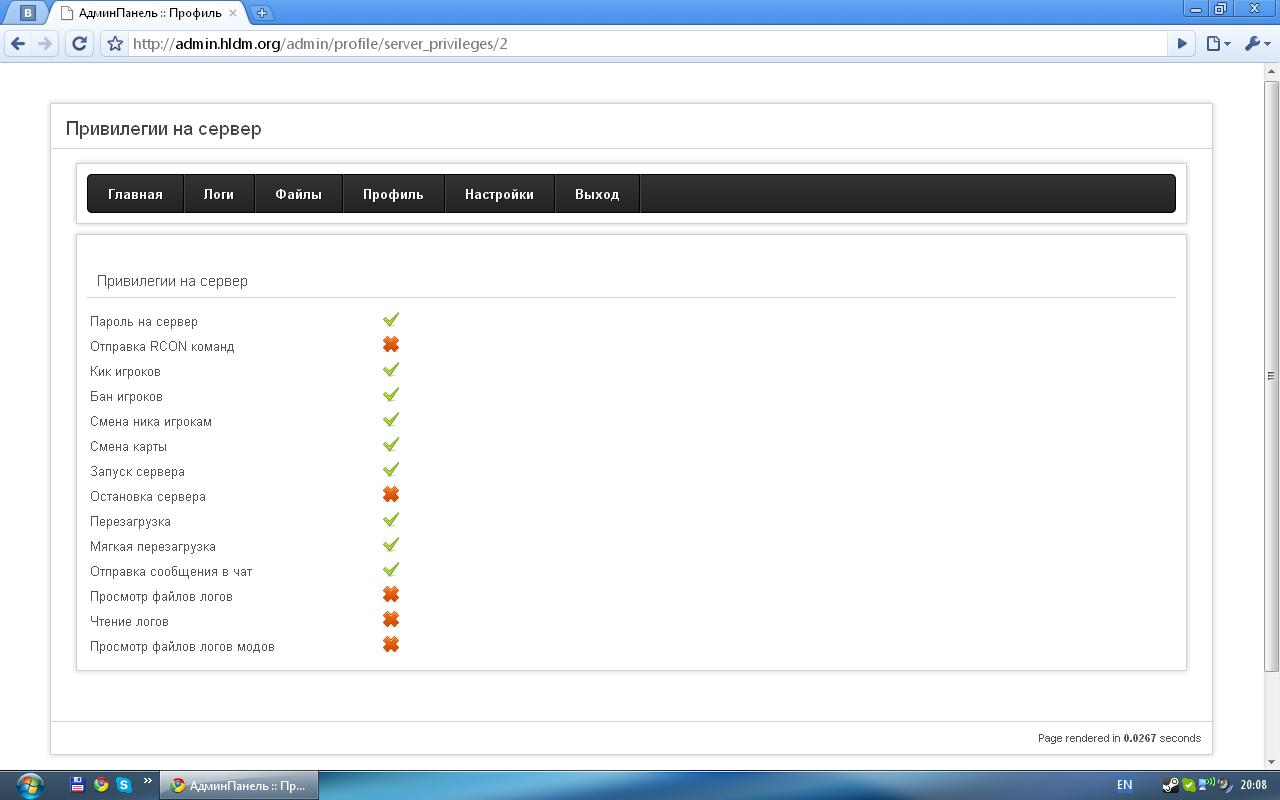Image resolution: width=1280 pixels, height=800 pixels.
Task: Open the page menu dropdown
Action: point(1217,44)
